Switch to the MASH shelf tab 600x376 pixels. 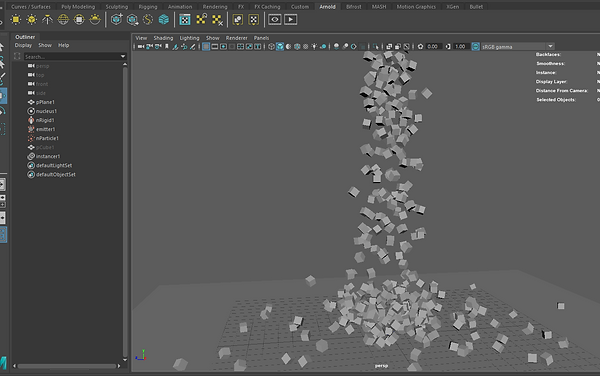click(379, 7)
